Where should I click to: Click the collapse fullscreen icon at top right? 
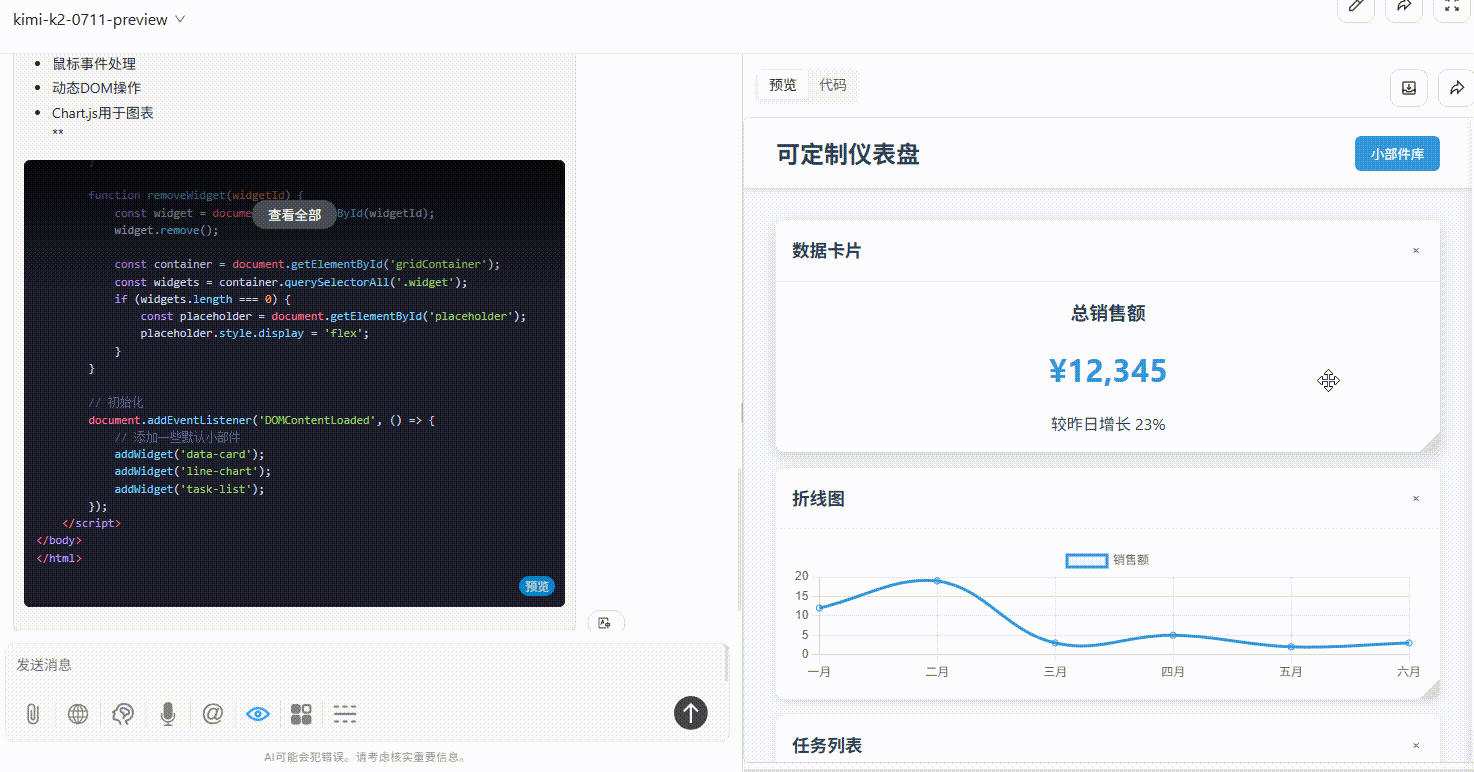[1452, 6]
